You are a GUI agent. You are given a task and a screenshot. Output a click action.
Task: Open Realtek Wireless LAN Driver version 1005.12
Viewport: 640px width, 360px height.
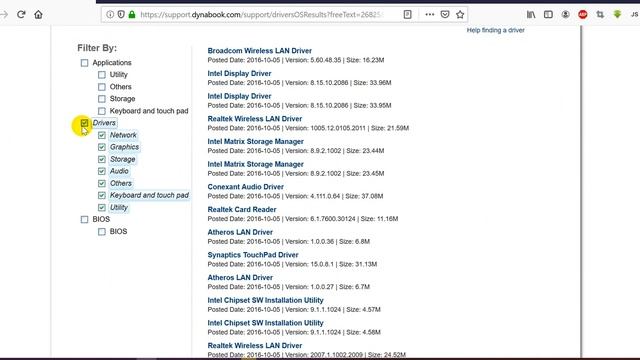[x=255, y=119]
